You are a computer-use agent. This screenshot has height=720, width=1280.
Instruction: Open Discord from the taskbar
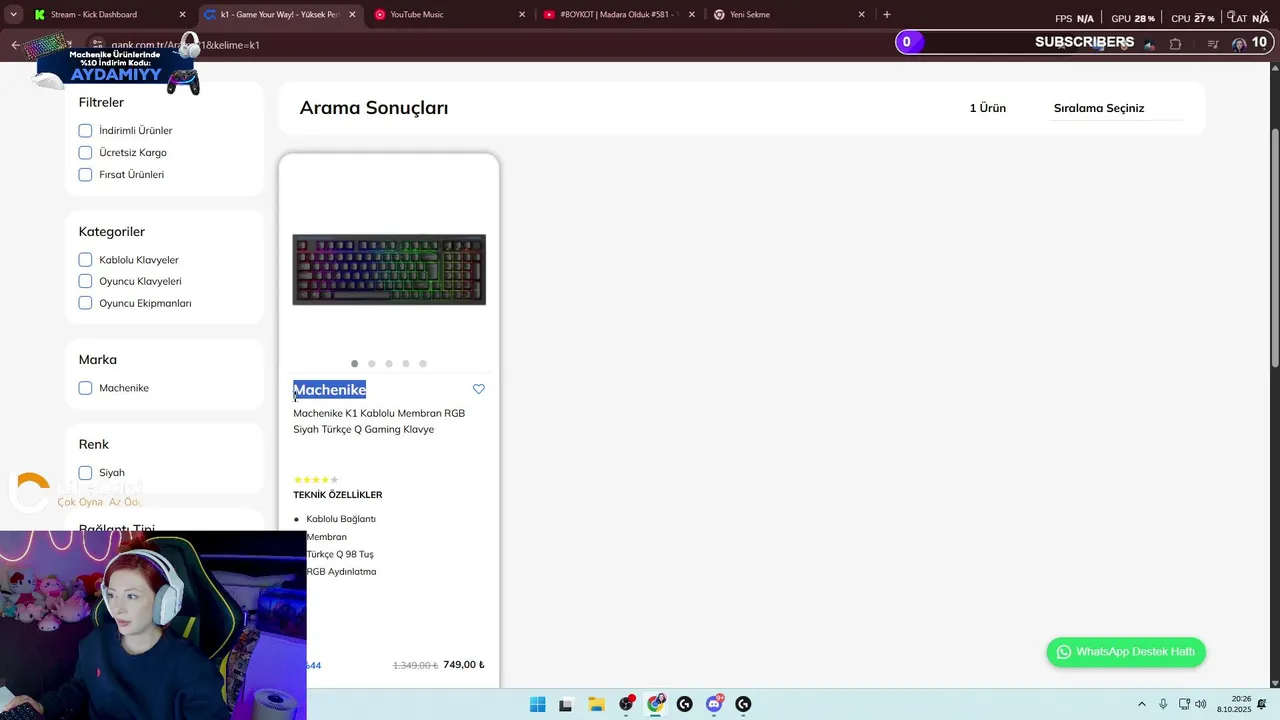[714, 704]
